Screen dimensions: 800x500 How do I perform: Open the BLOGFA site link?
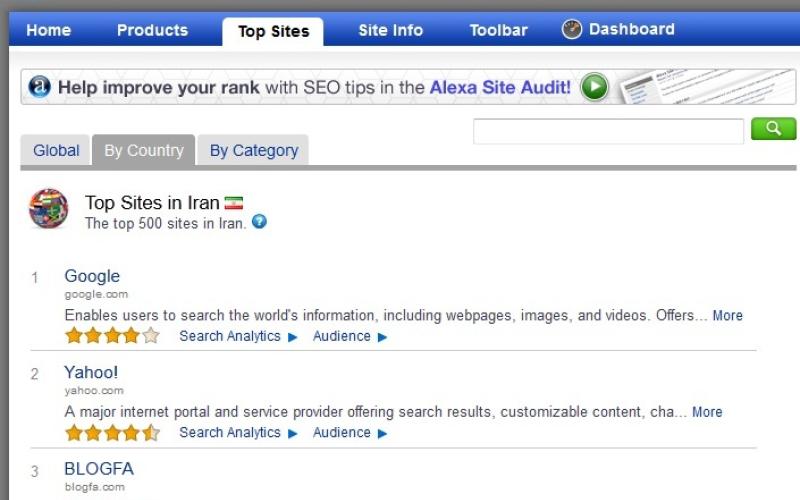point(98,468)
